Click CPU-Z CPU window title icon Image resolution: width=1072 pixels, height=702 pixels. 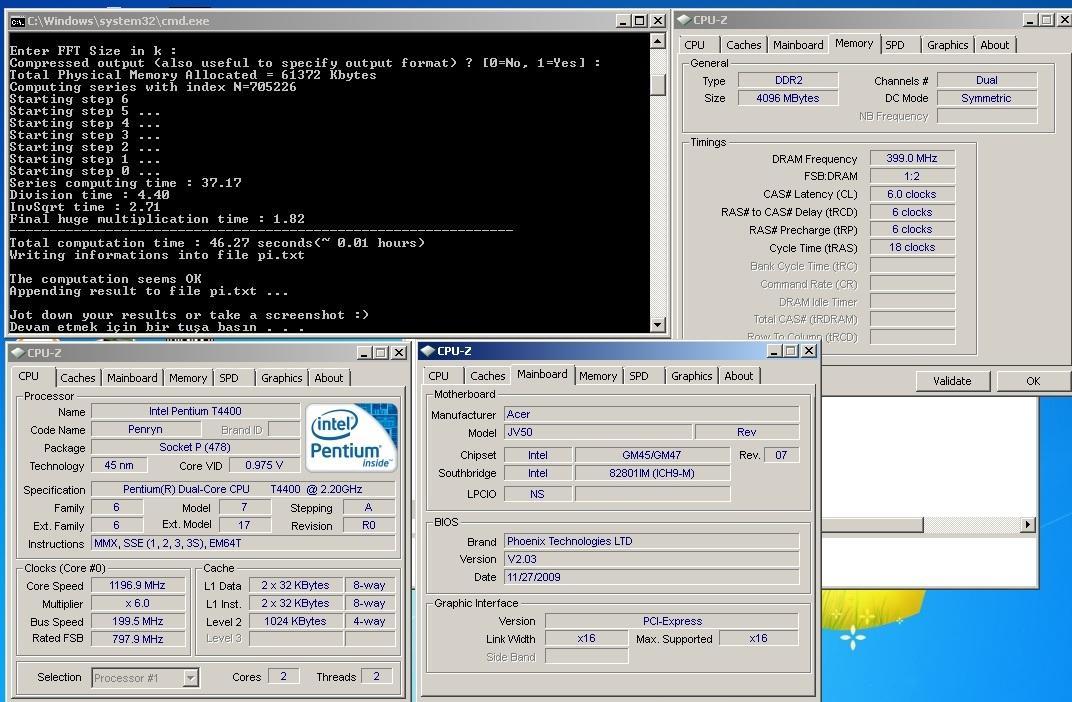click(x=18, y=353)
